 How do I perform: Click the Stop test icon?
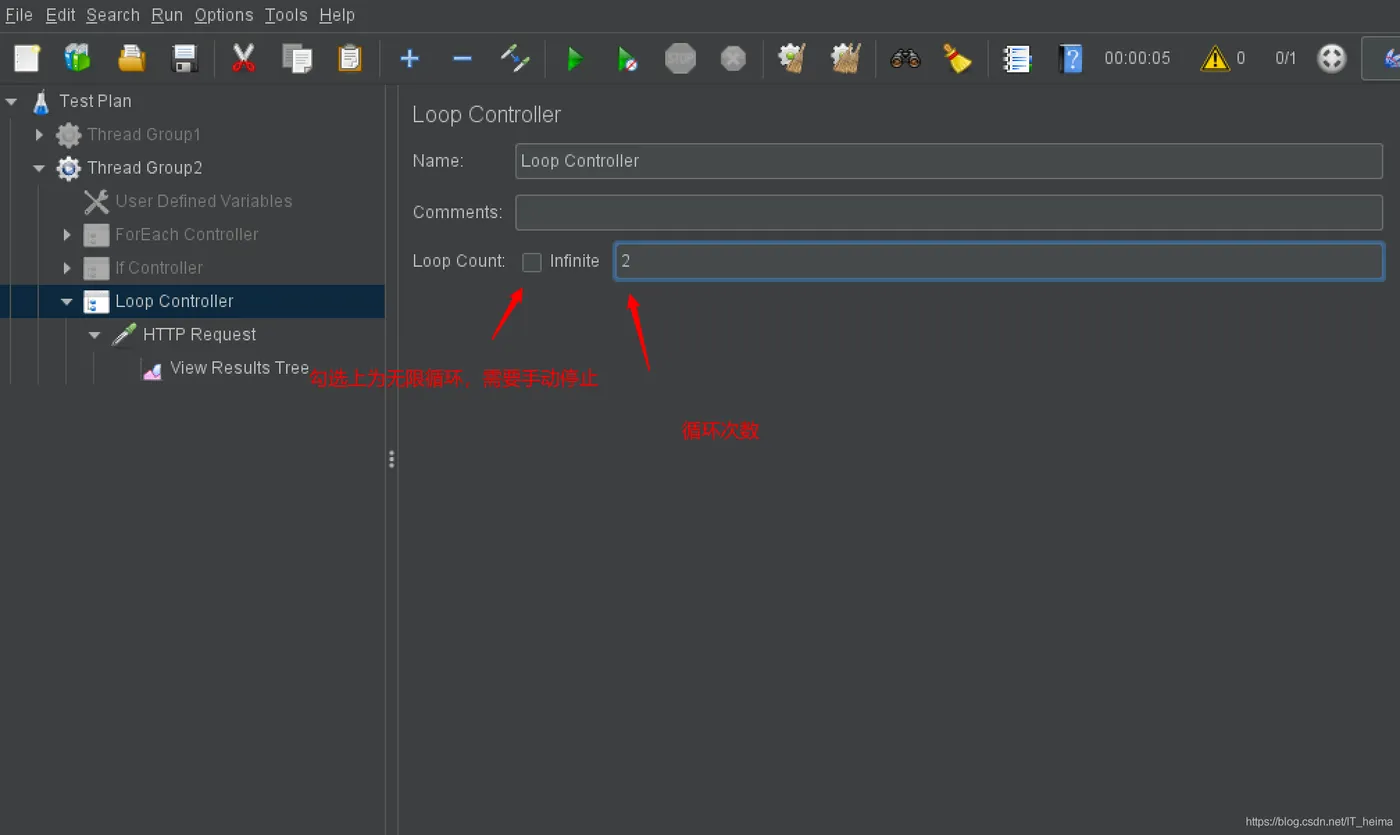point(680,58)
